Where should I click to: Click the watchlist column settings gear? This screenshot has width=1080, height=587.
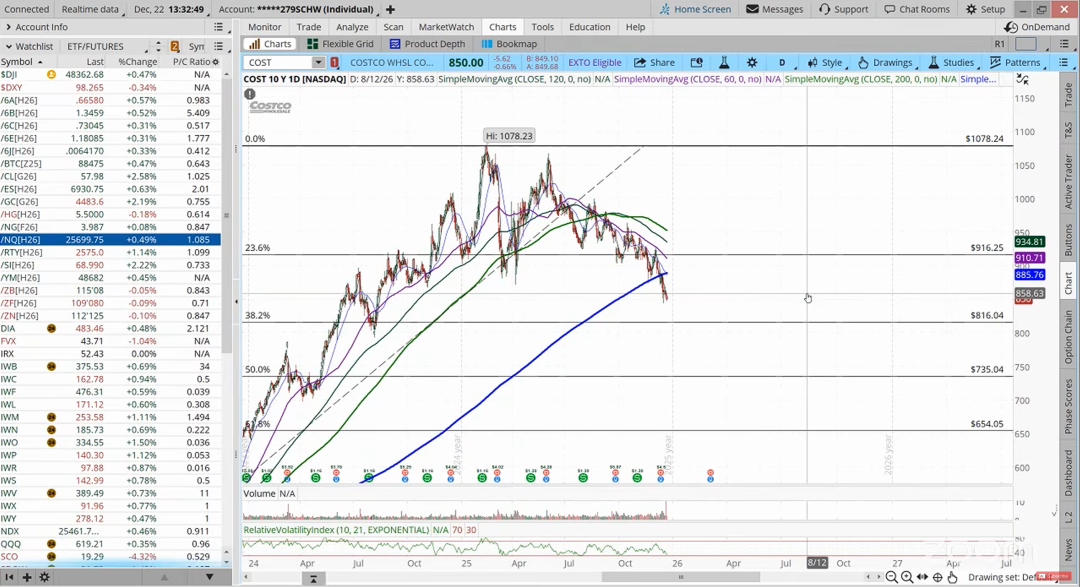click(x=216, y=61)
